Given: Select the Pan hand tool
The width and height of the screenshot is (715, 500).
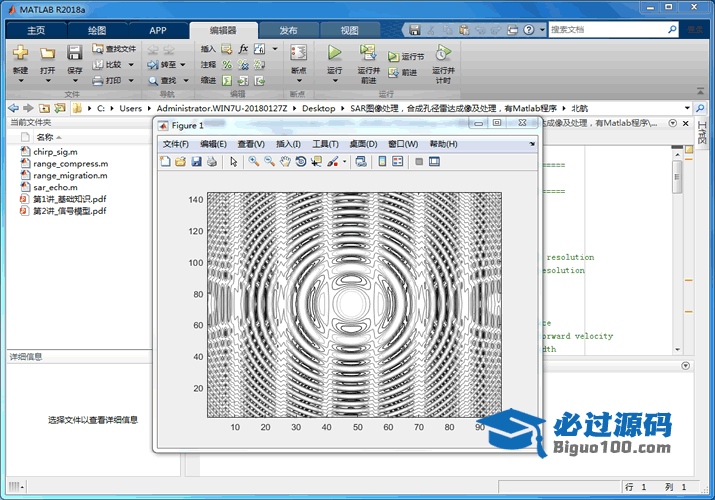Looking at the screenshot, I should [285, 161].
